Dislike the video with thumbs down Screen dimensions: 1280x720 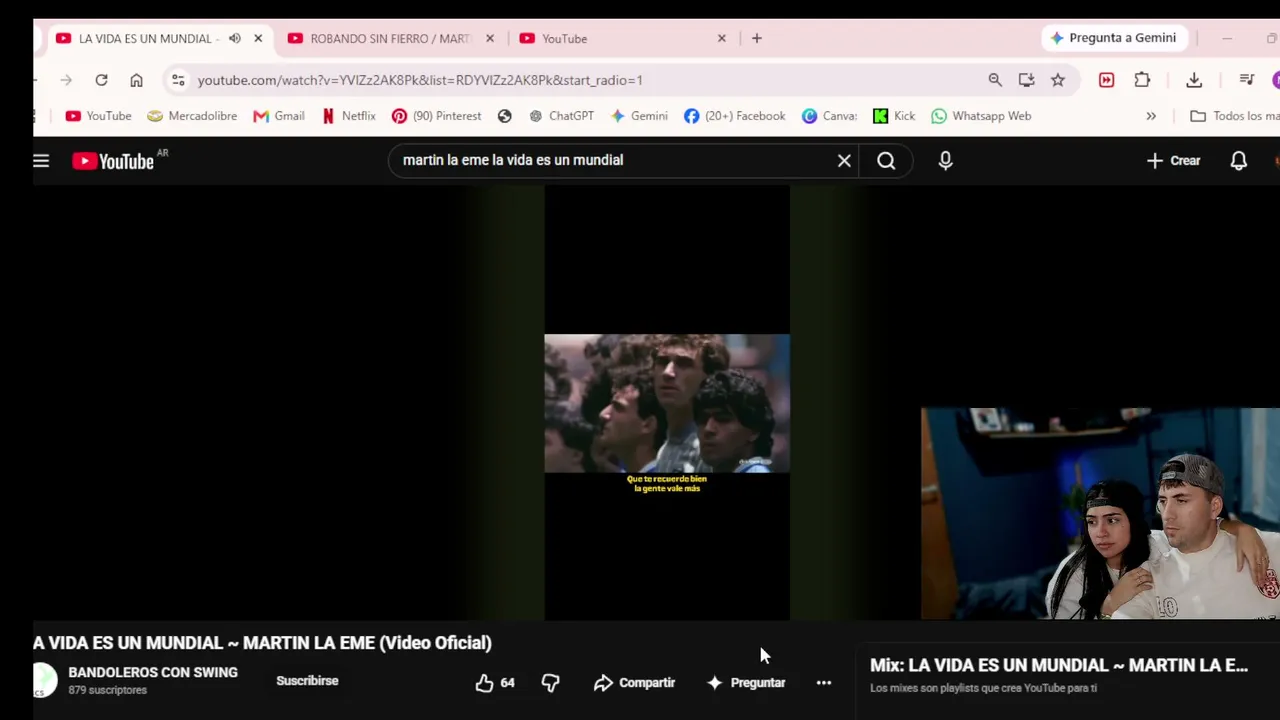tap(550, 682)
